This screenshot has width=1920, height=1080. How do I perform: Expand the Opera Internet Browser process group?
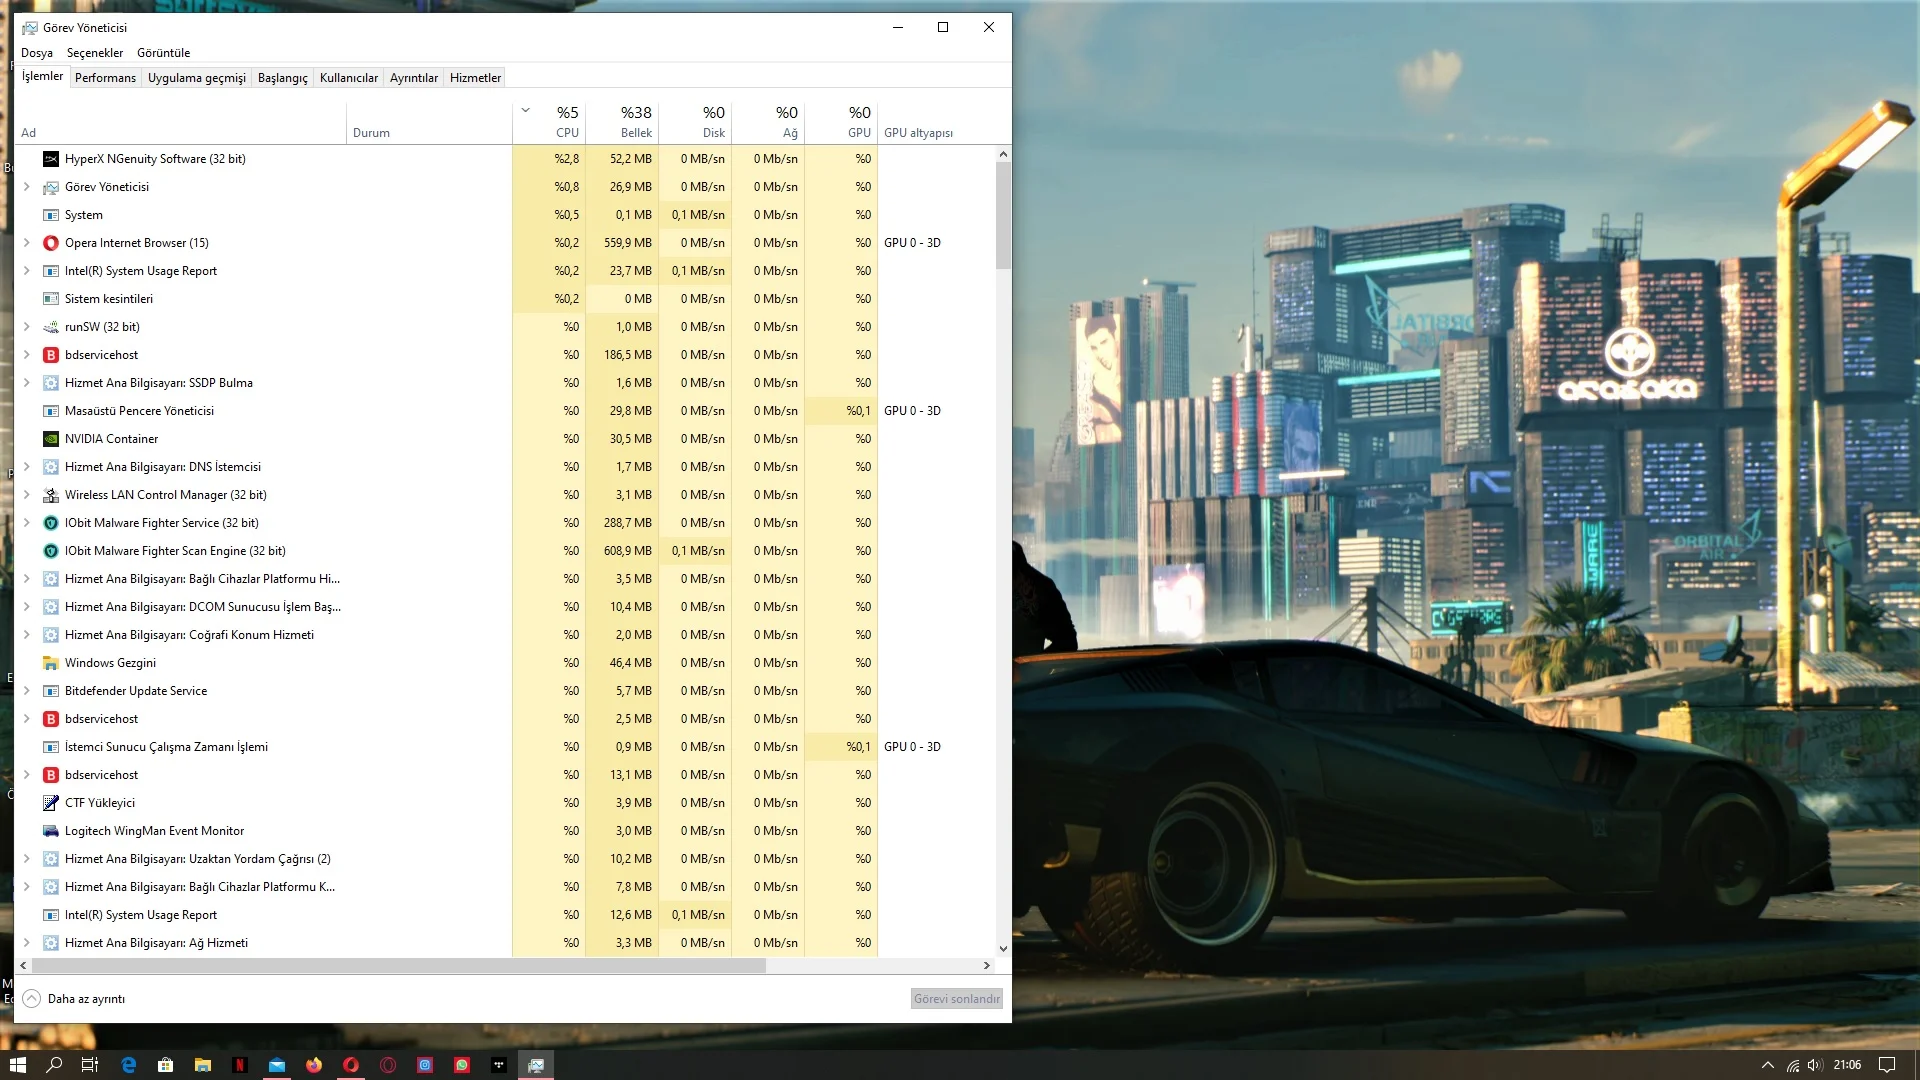(27, 243)
